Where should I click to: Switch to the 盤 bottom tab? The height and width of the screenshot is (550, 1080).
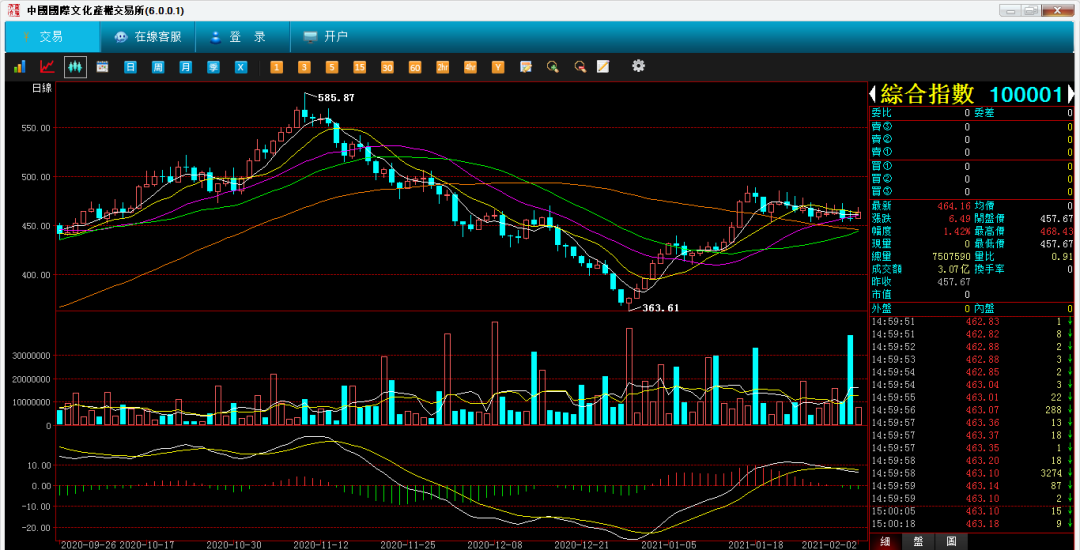[917, 542]
